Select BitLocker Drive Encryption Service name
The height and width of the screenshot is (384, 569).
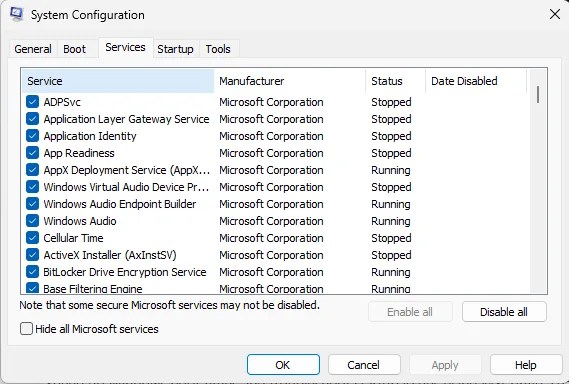point(125,273)
